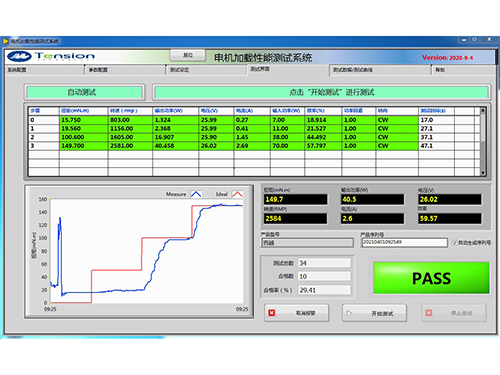Click the 测试总数 field showing 34
The height and width of the screenshot is (375, 500).
[324, 263]
